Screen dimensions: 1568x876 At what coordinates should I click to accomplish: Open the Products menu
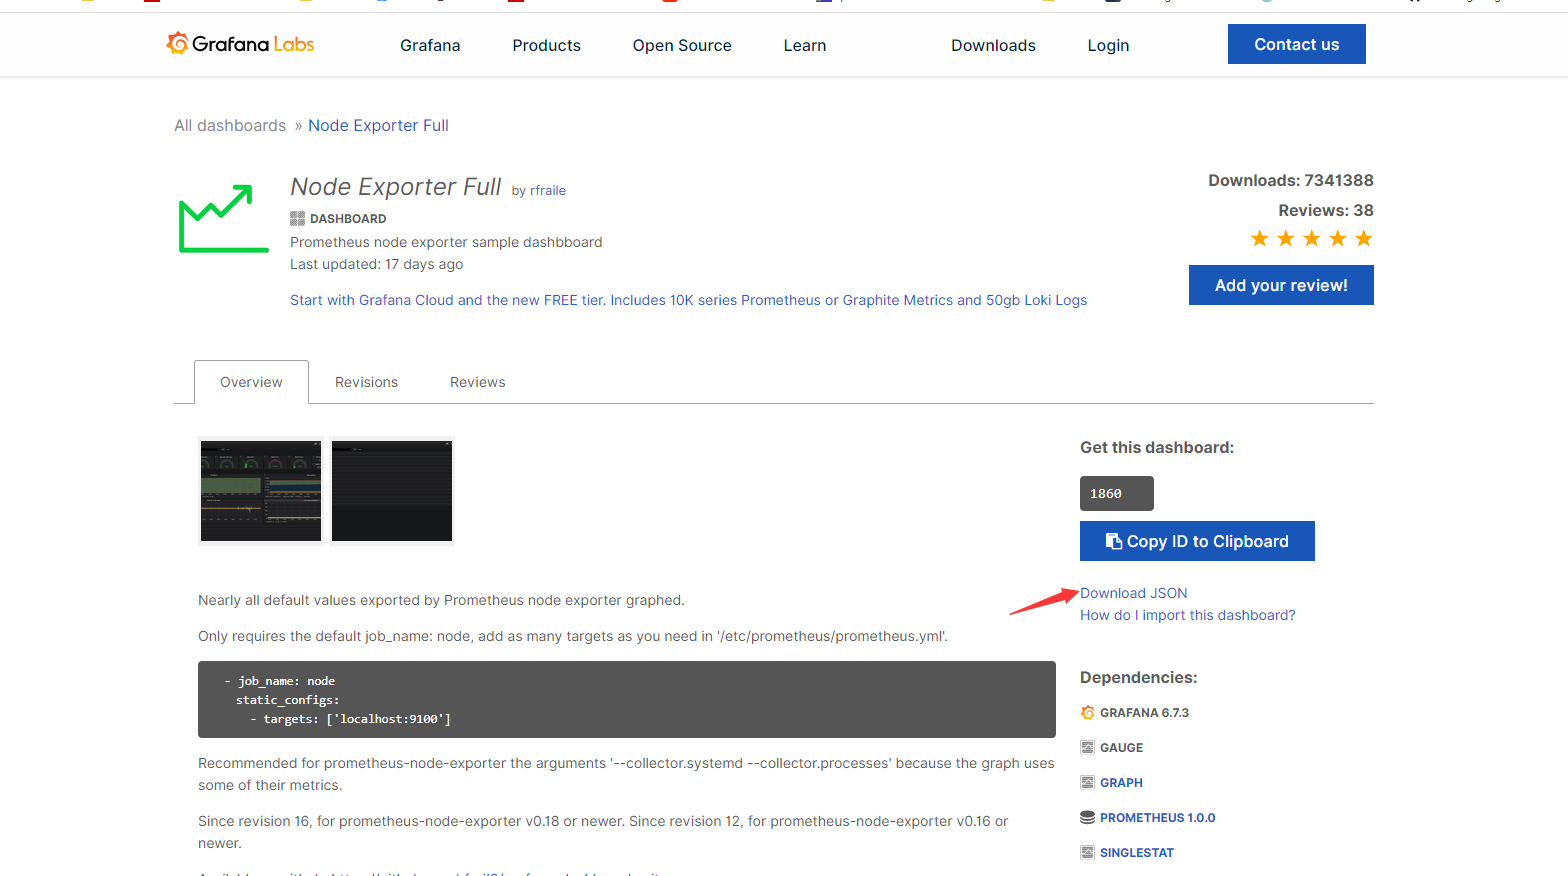546,46
